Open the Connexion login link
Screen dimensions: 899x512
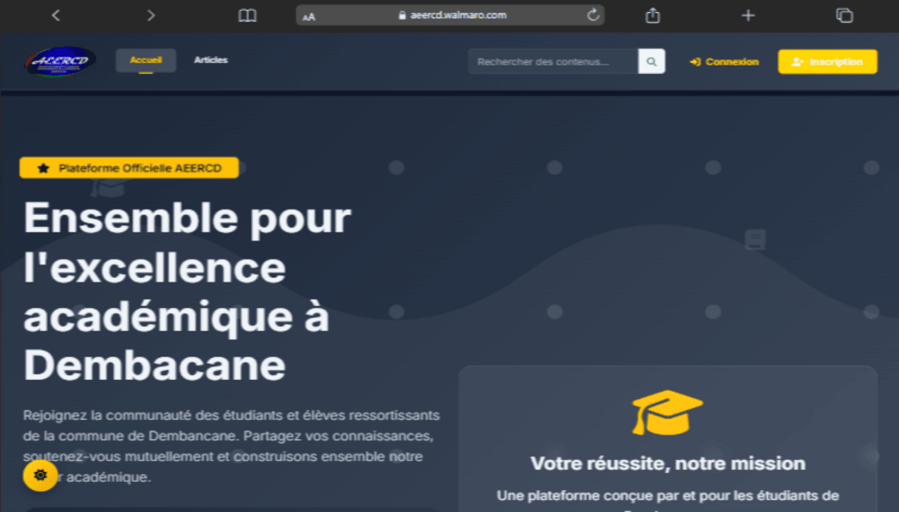point(724,62)
